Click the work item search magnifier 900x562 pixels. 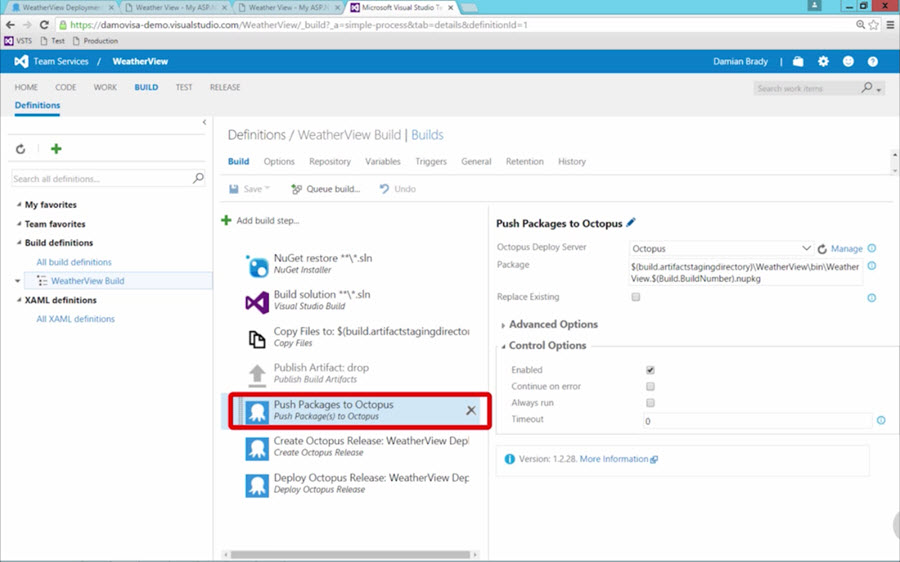pos(867,88)
